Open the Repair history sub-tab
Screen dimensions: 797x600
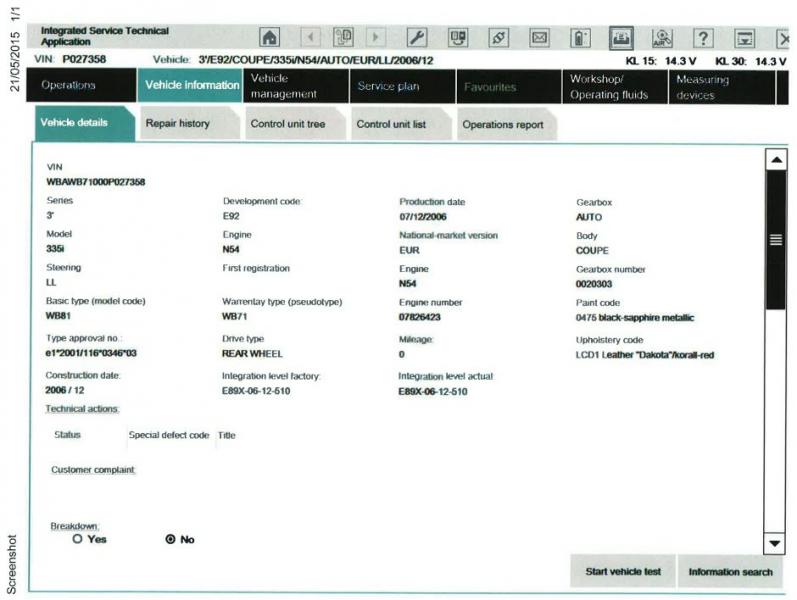190,123
